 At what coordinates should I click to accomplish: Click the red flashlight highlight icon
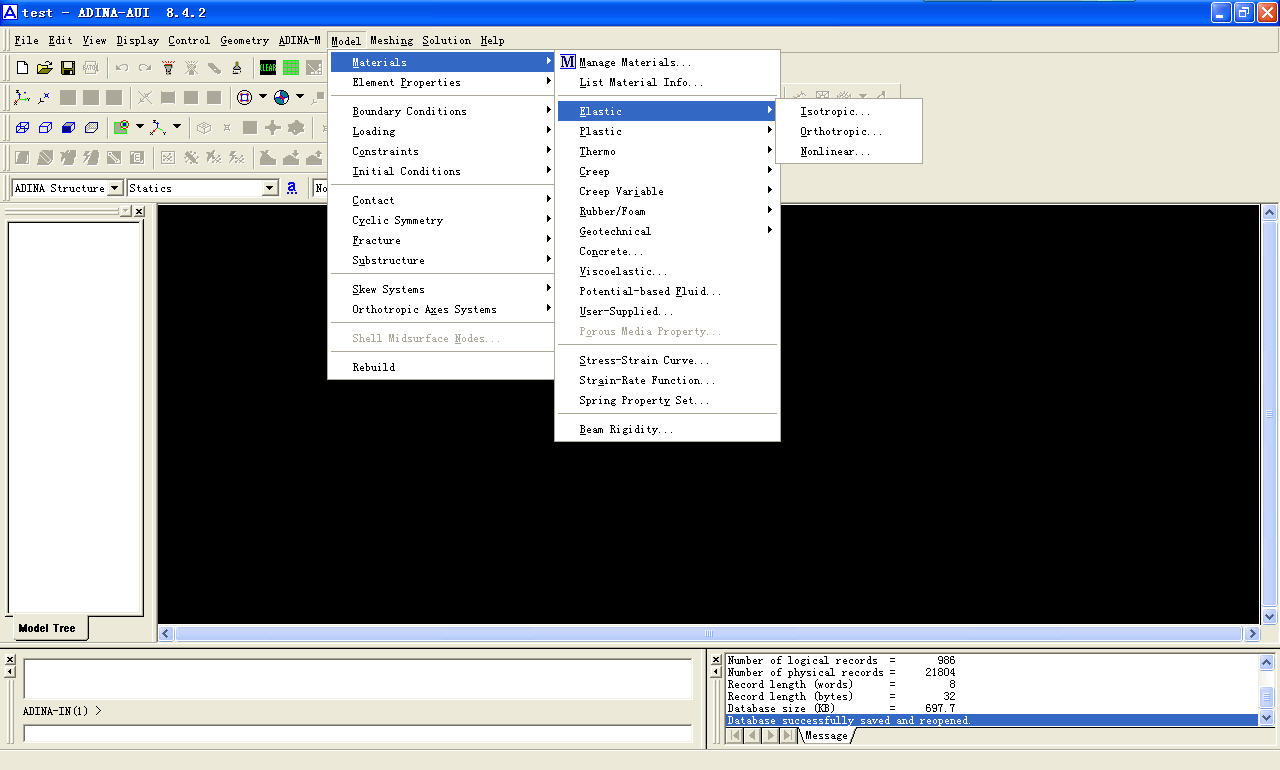[x=168, y=68]
